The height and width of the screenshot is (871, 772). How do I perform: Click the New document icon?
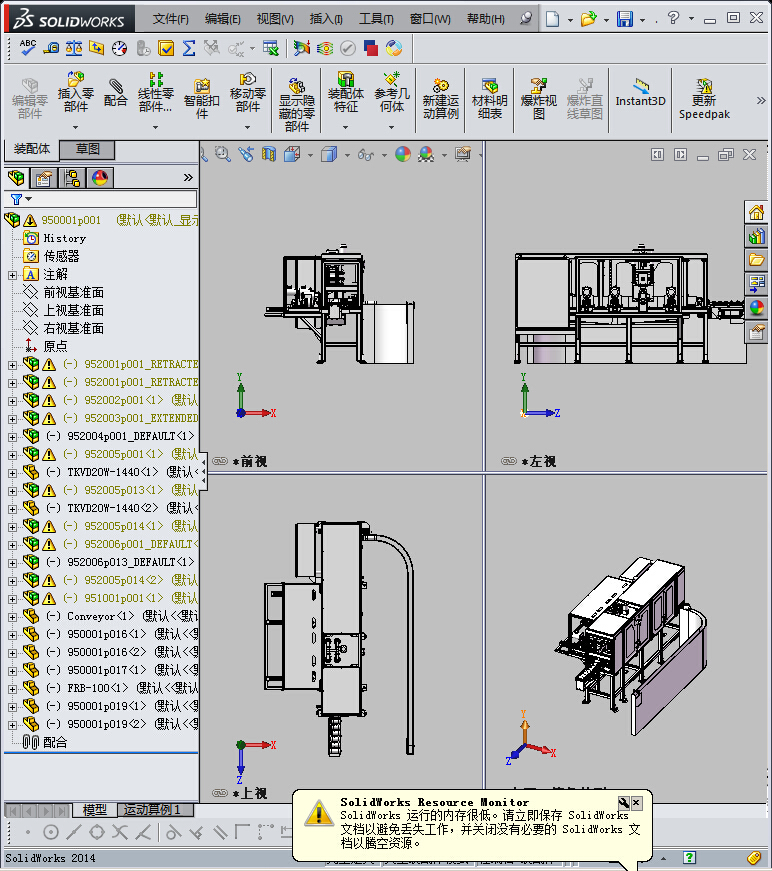[x=552, y=19]
